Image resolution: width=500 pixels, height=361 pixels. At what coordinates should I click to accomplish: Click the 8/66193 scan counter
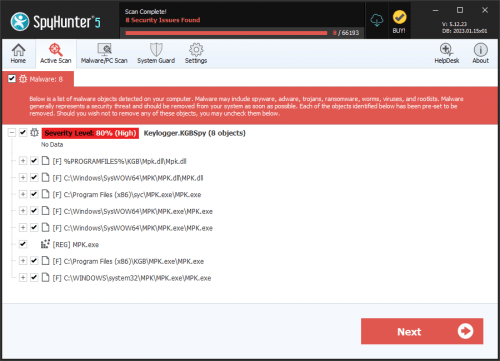tap(346, 33)
